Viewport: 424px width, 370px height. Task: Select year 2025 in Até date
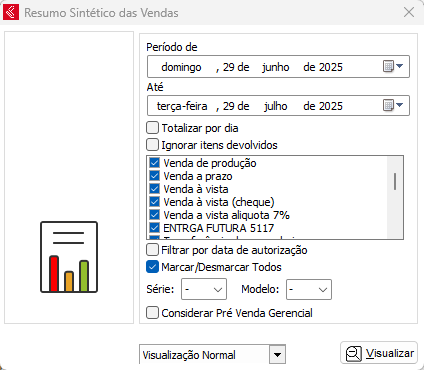point(330,106)
